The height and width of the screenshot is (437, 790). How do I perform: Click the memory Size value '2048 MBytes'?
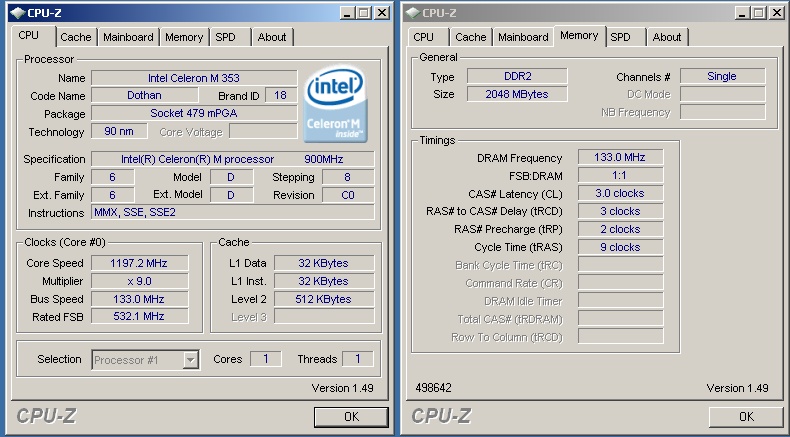point(517,94)
